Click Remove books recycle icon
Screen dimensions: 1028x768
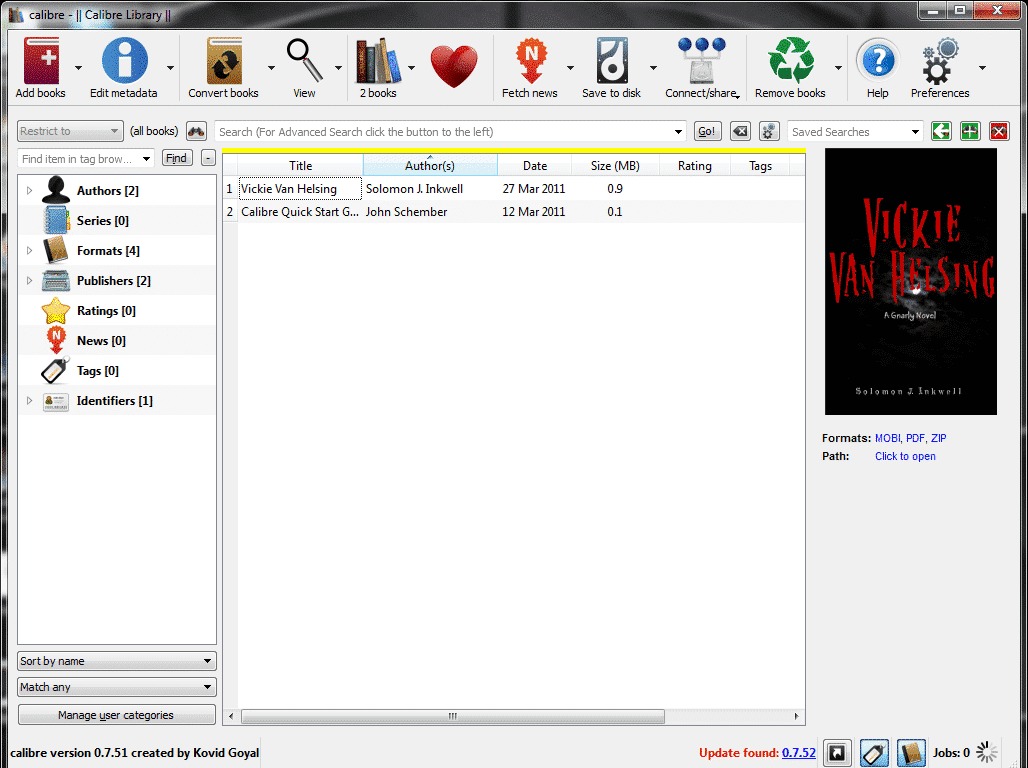tap(791, 60)
